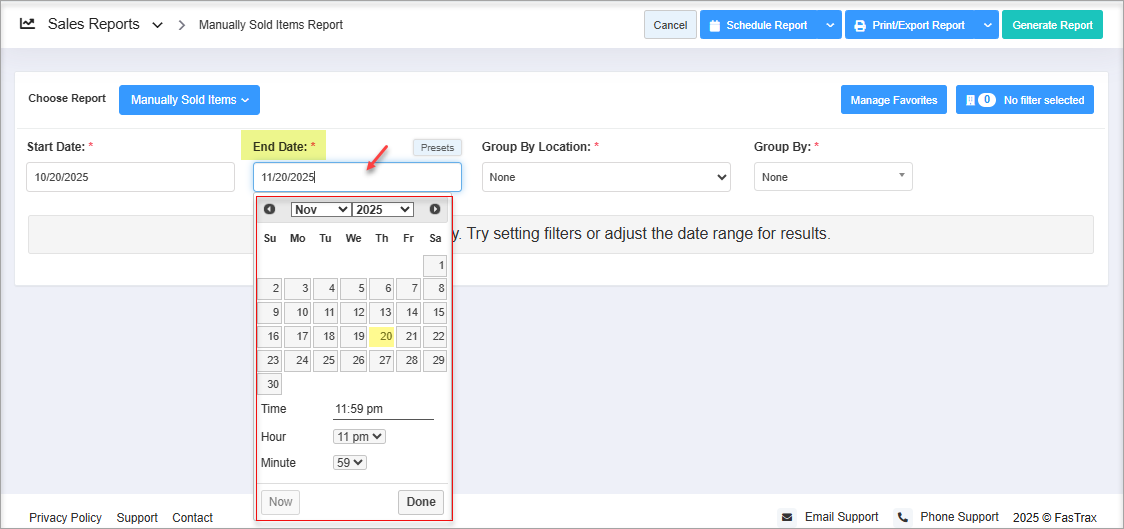Select November 21 in the calendar
Screen dimensions: 1124x529
click(x=409, y=337)
